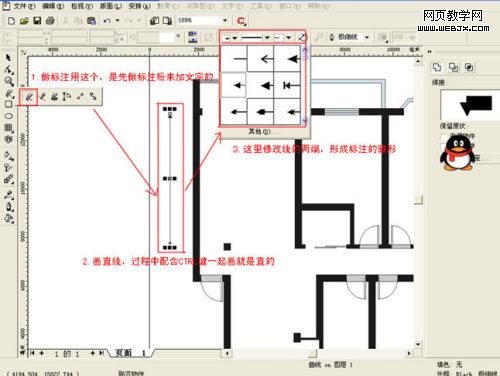
Task: Open the 版面 (Layout) menu
Action: coord(111,6)
